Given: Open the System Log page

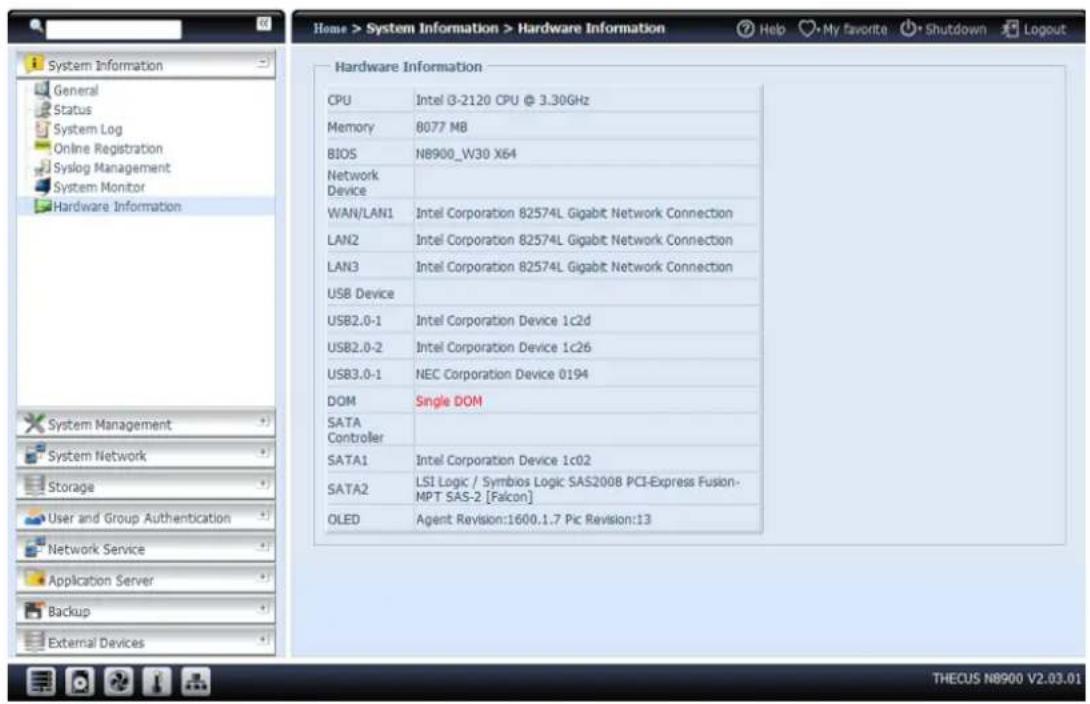Looking at the screenshot, I should (87, 129).
